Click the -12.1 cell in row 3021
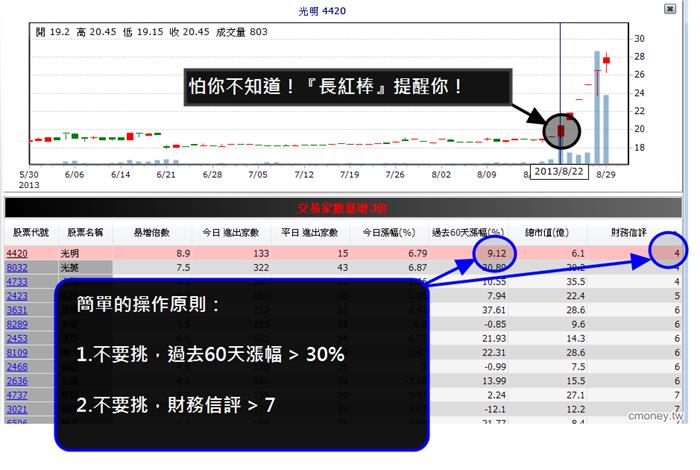700x470 pixels. pyautogui.click(x=496, y=409)
